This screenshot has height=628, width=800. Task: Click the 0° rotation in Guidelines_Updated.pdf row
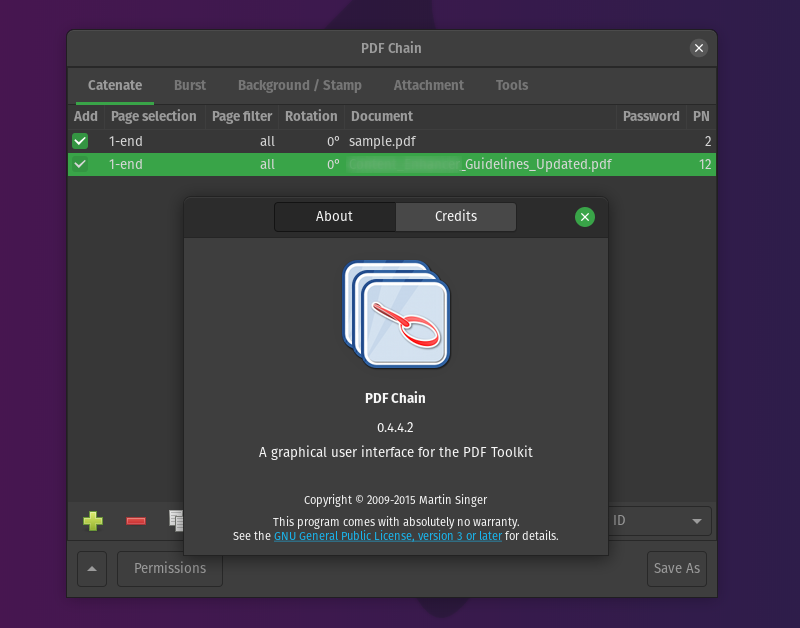click(333, 164)
